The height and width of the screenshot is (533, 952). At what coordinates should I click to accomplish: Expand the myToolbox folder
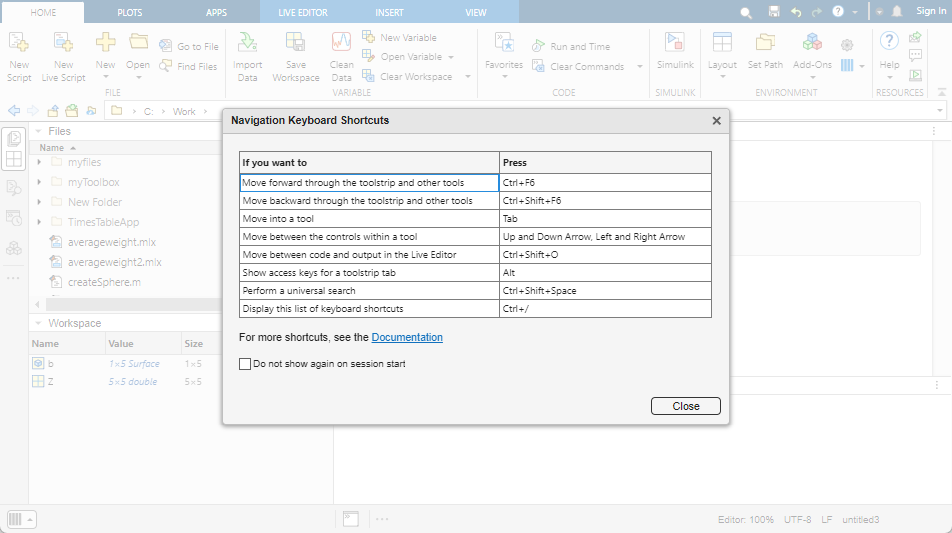point(39,182)
